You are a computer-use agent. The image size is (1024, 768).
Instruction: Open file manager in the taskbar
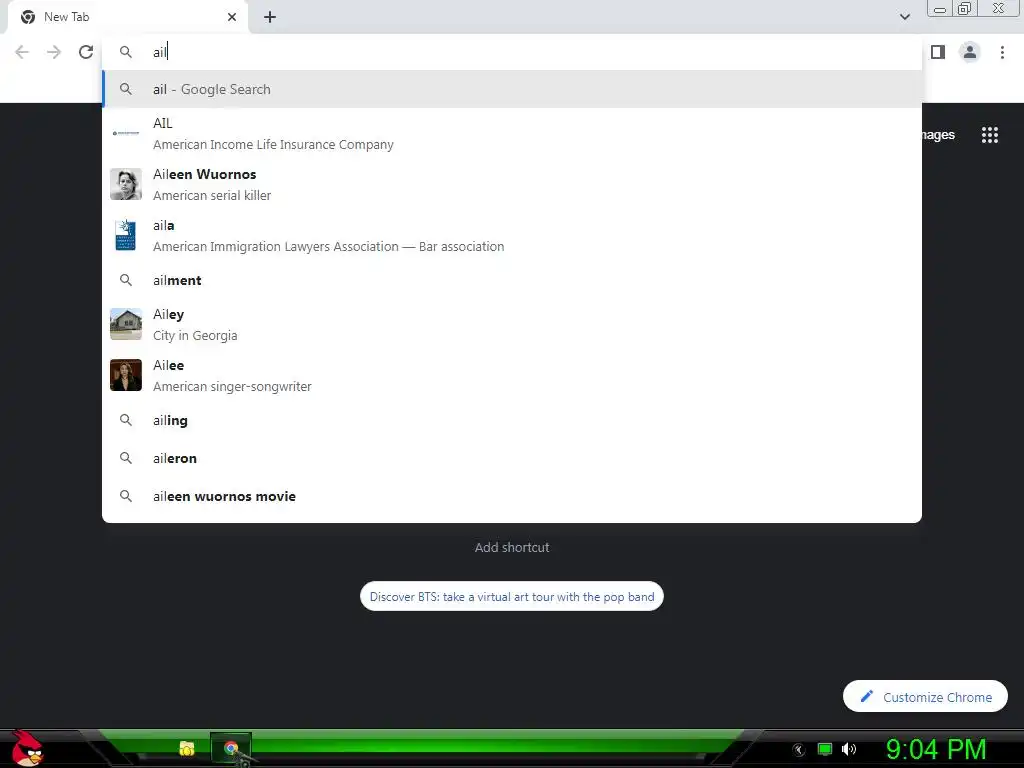[x=187, y=748]
